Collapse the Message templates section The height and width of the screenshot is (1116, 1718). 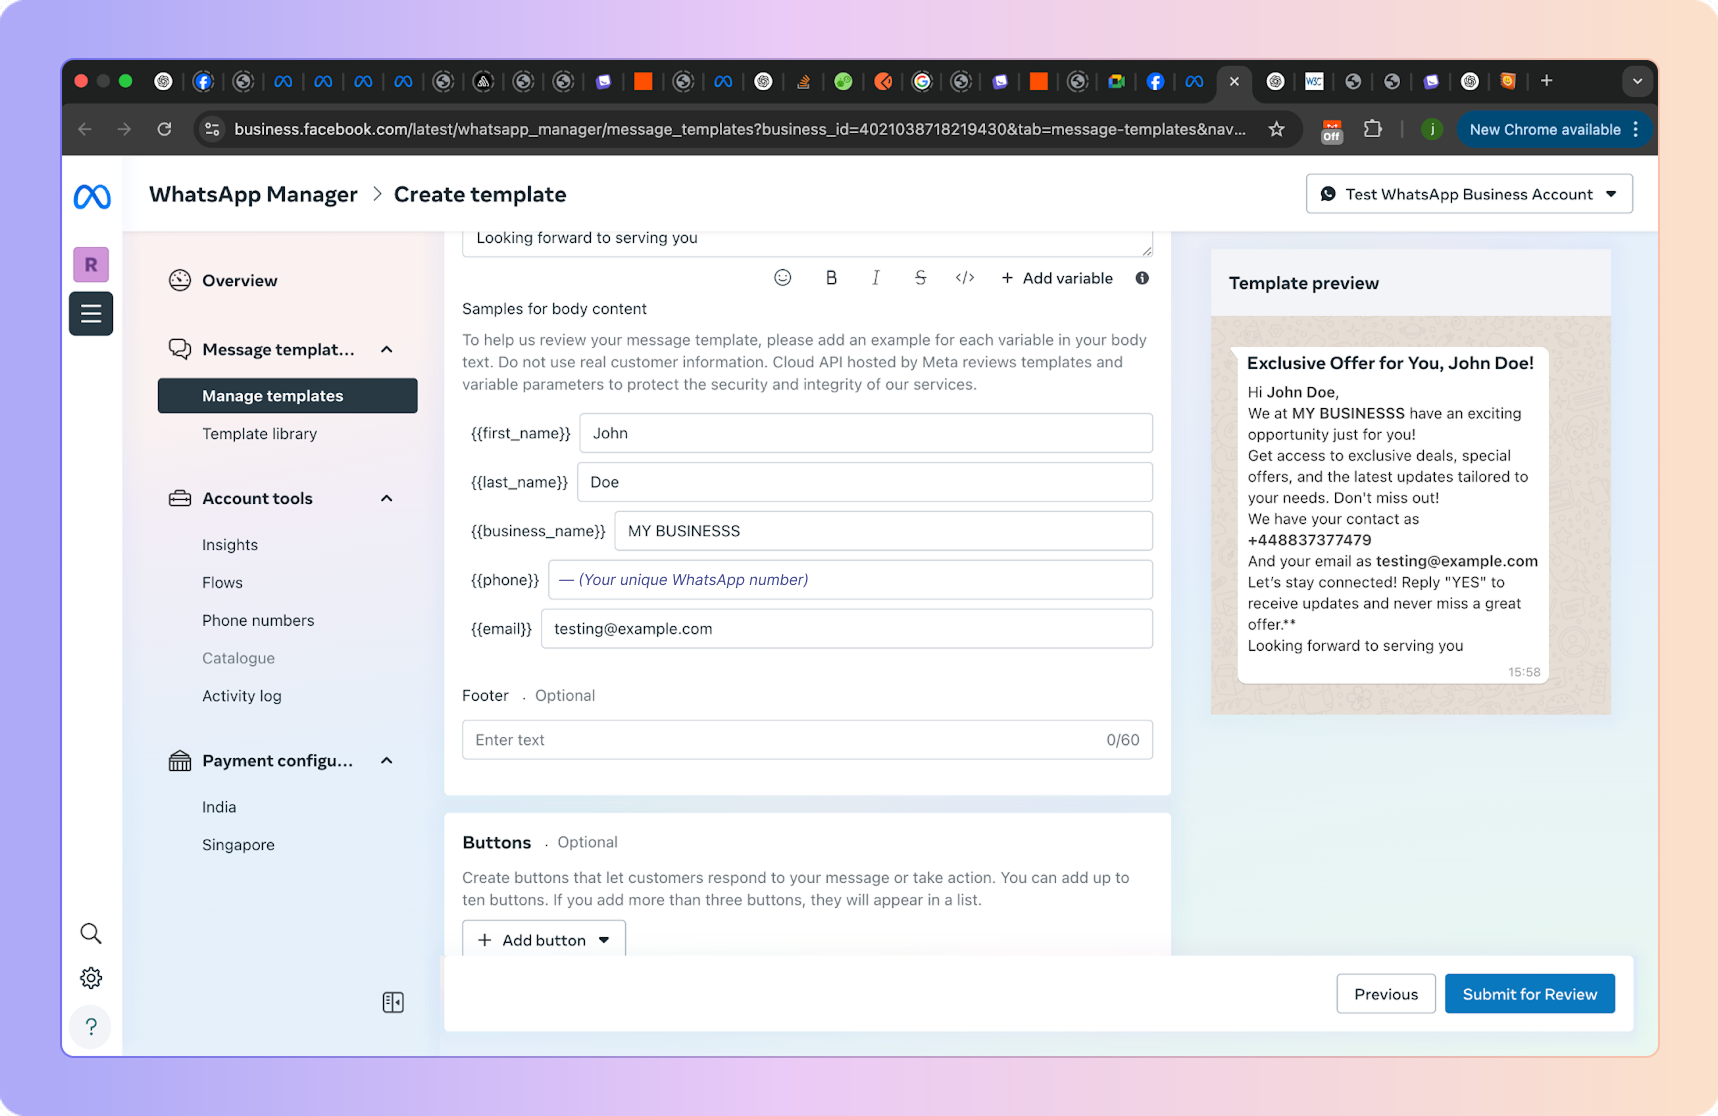point(387,349)
